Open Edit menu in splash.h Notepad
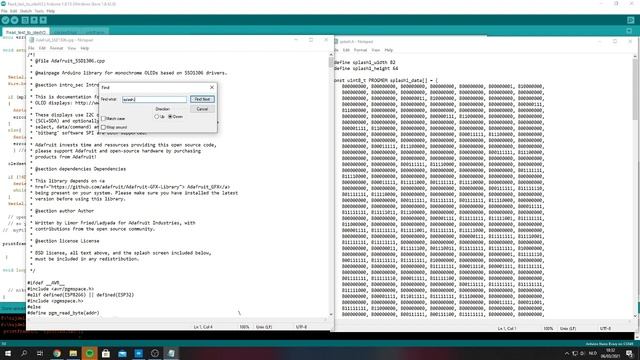 tap(346, 50)
